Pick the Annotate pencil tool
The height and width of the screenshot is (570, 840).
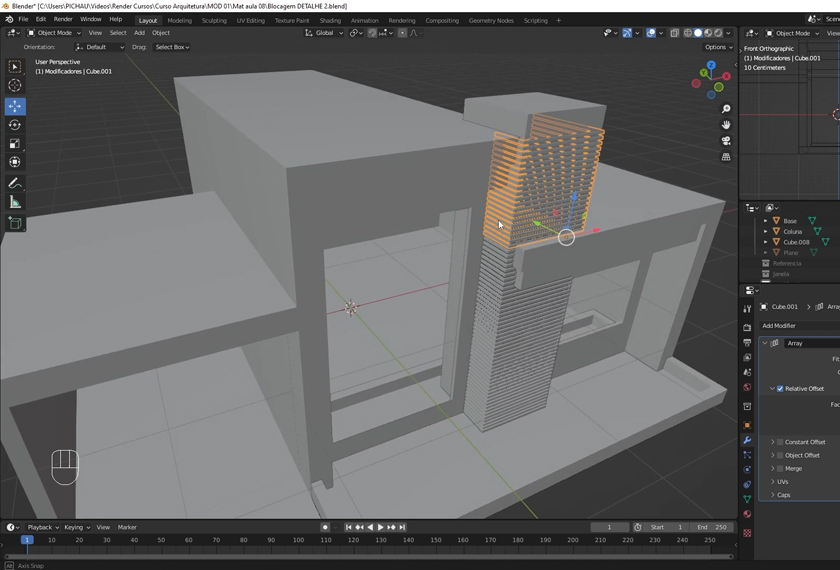15,183
